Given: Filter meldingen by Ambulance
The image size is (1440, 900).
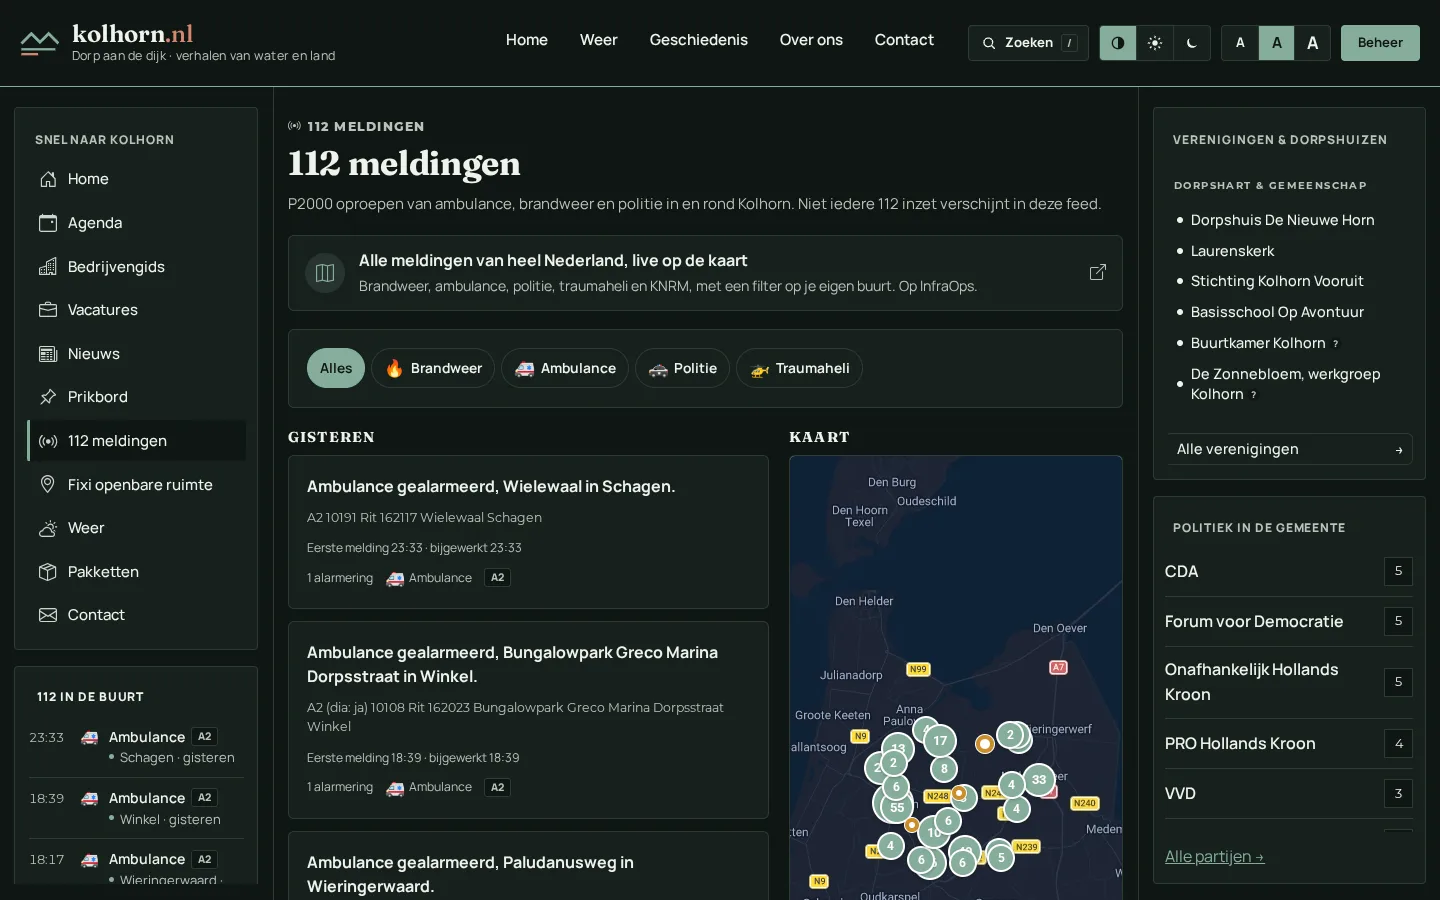Looking at the screenshot, I should pyautogui.click(x=565, y=368).
